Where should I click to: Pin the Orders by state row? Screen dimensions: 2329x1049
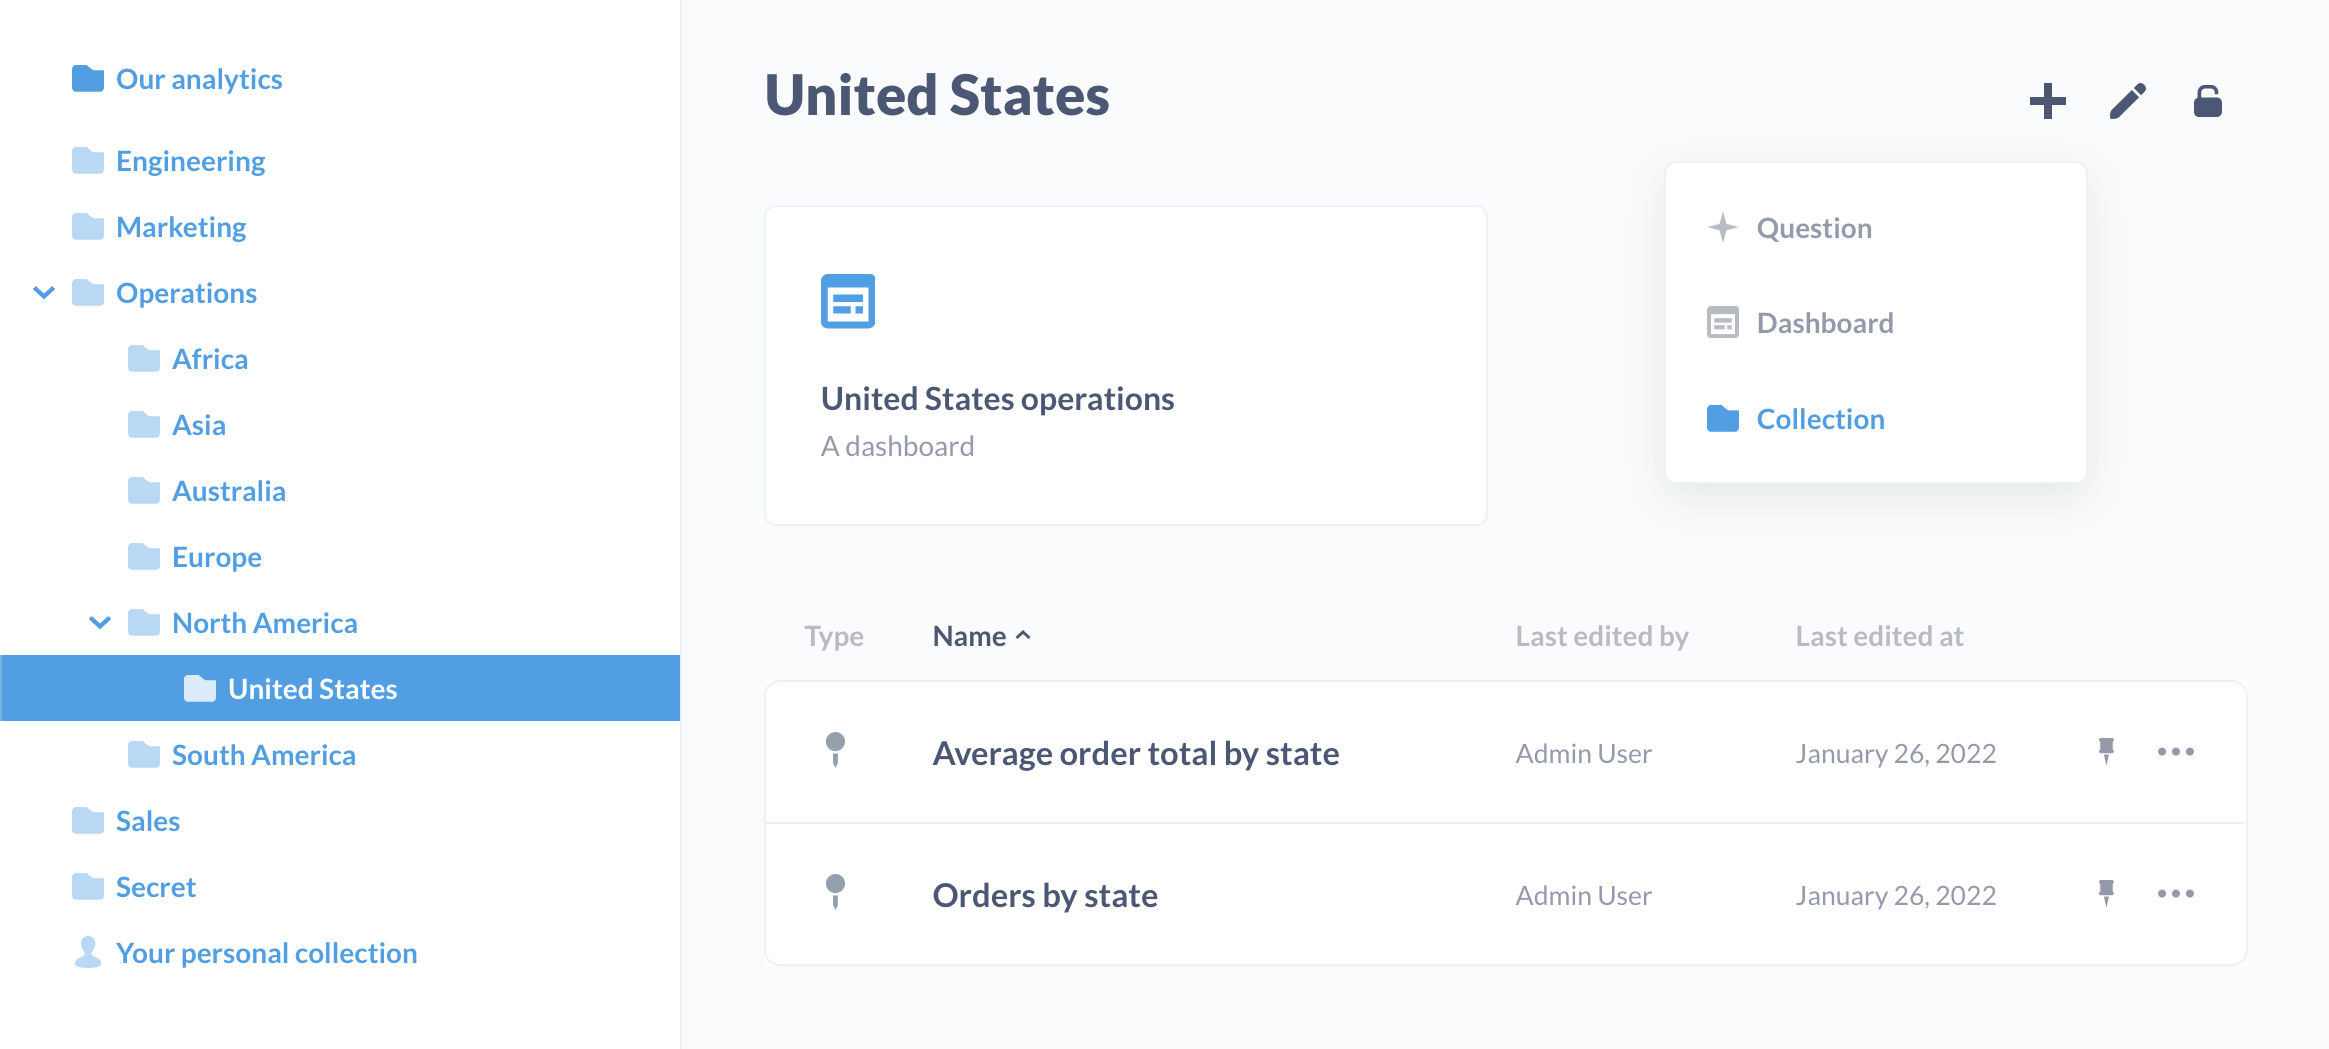[2106, 893]
